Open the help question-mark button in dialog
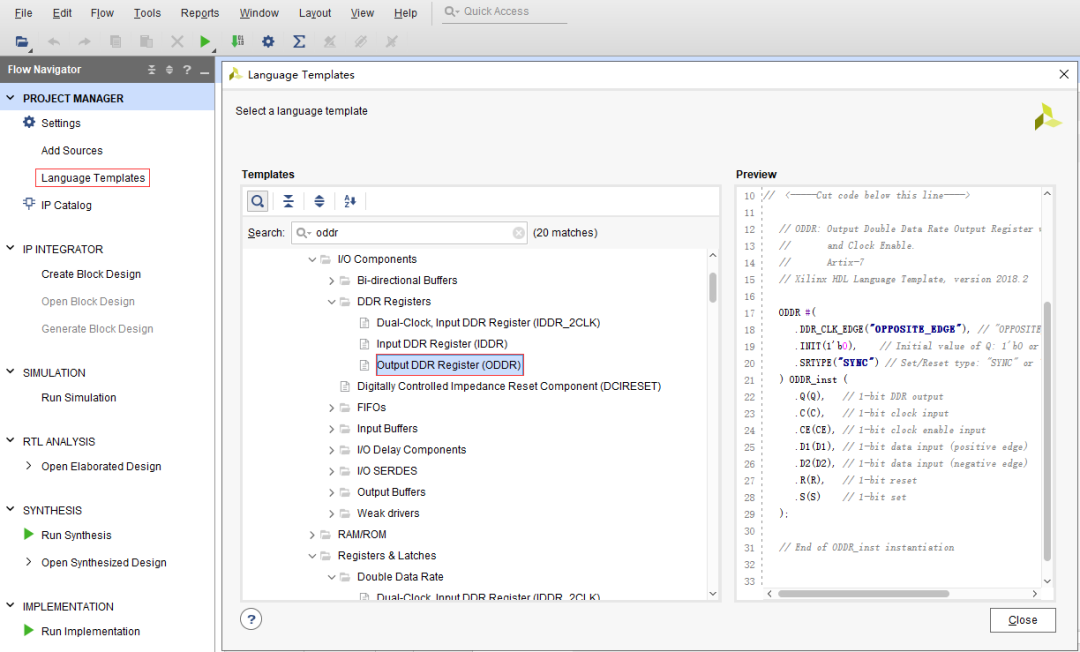 pos(251,619)
